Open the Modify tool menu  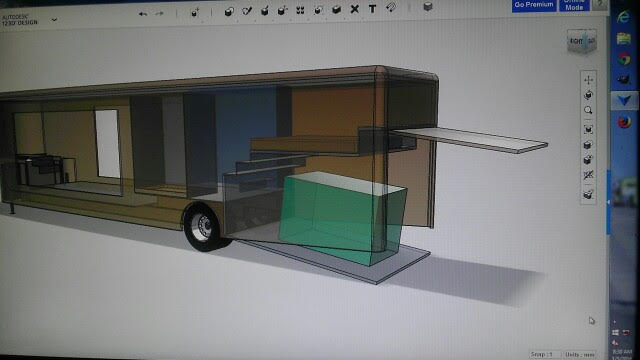(x=282, y=10)
